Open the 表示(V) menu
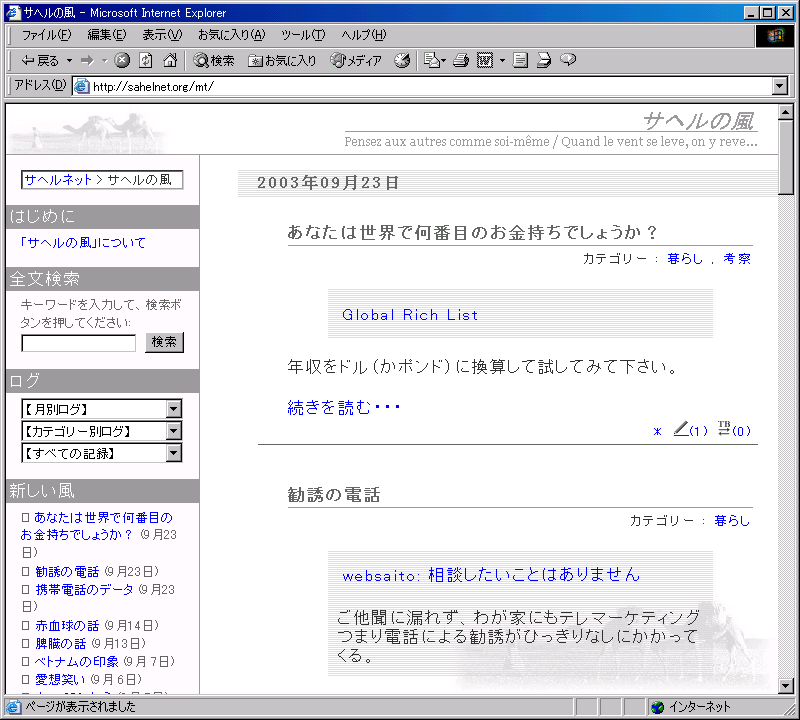The height and width of the screenshot is (720, 800). 162,35
